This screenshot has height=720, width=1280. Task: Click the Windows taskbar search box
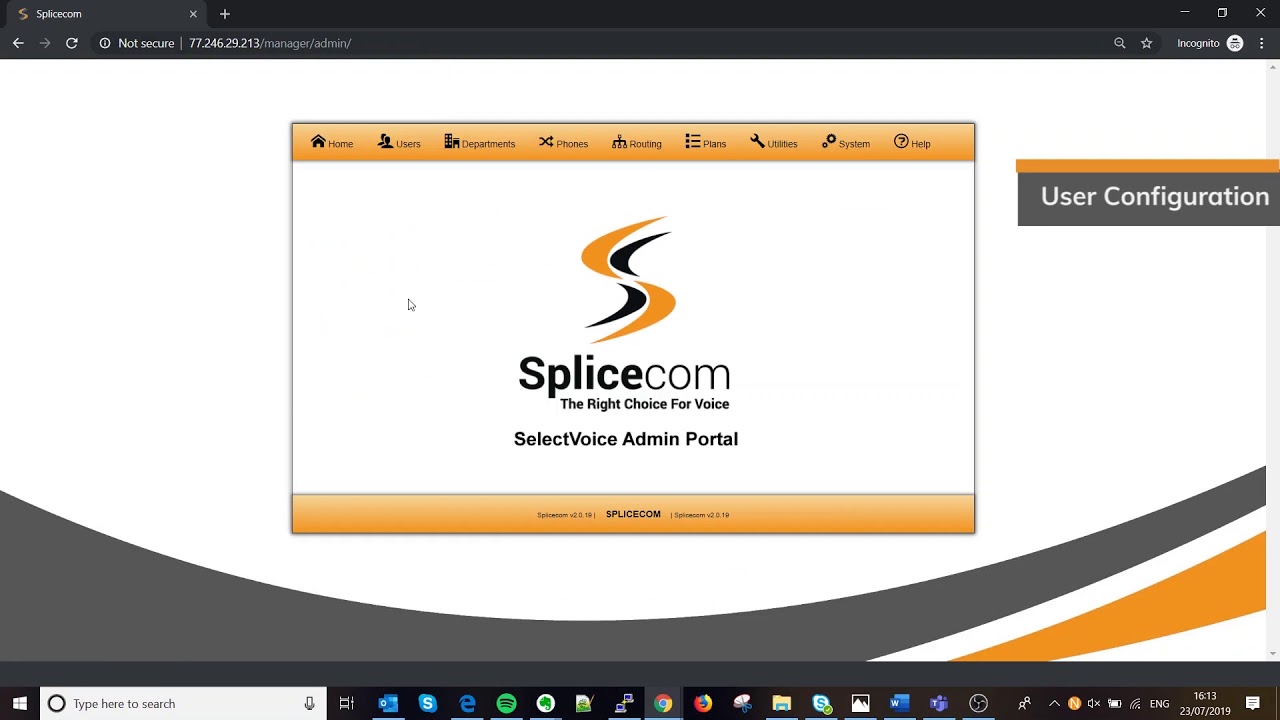[183, 703]
